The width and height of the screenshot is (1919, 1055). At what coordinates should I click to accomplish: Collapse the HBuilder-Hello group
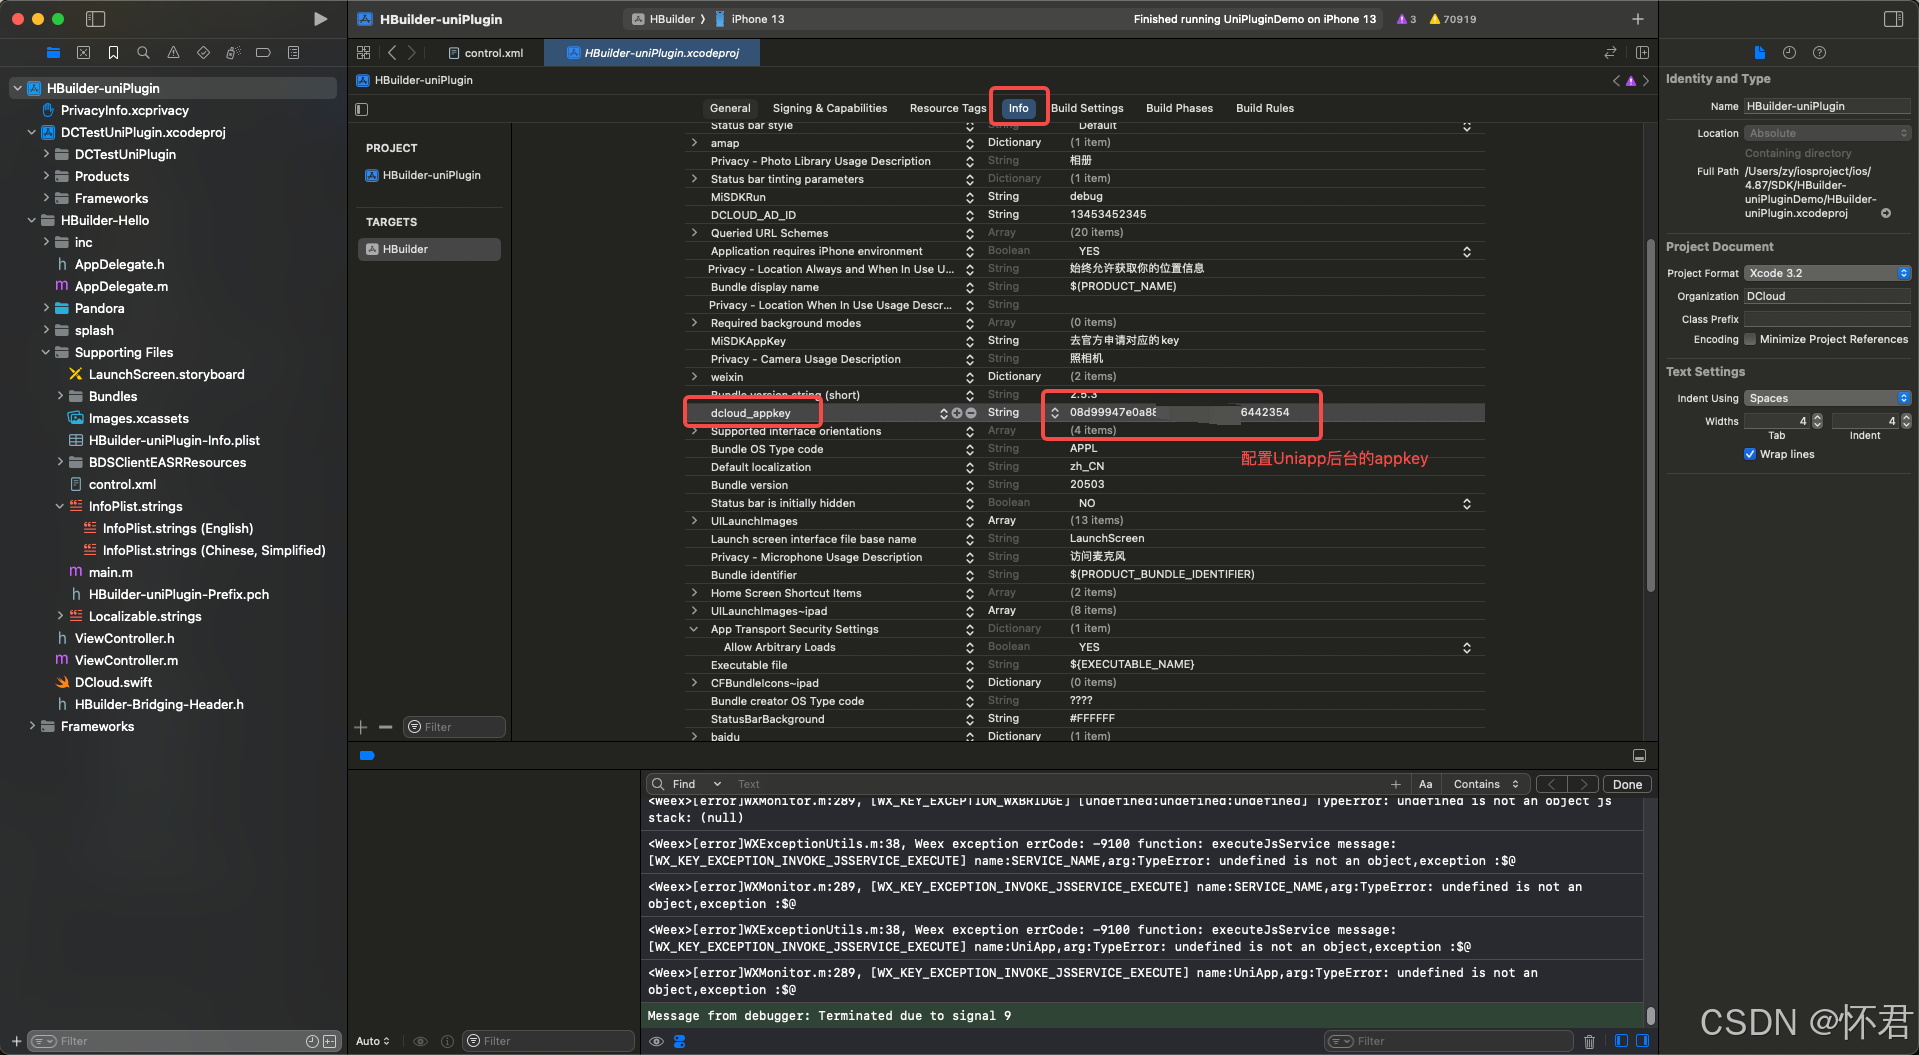click(x=32, y=220)
